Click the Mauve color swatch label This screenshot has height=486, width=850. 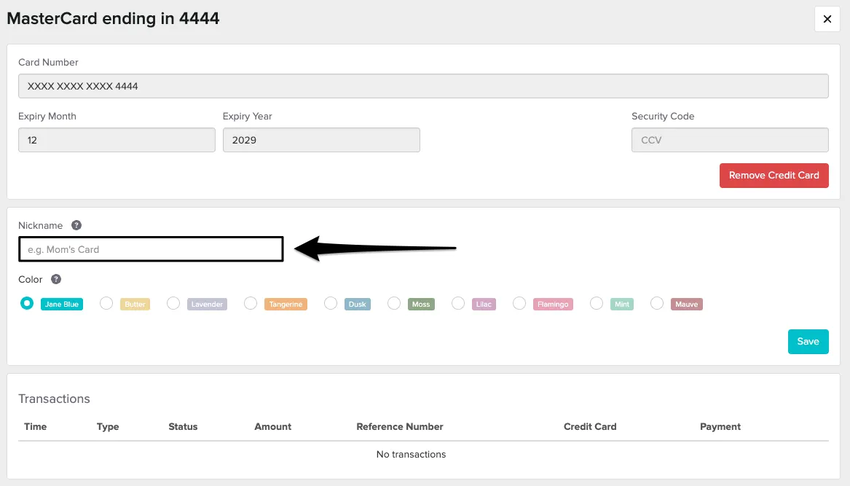point(686,304)
